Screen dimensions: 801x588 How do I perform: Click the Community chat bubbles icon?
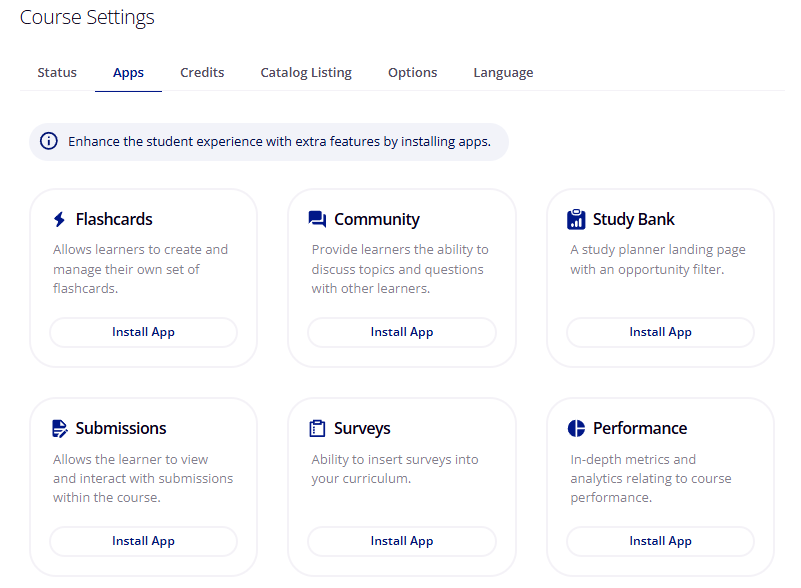point(317,219)
